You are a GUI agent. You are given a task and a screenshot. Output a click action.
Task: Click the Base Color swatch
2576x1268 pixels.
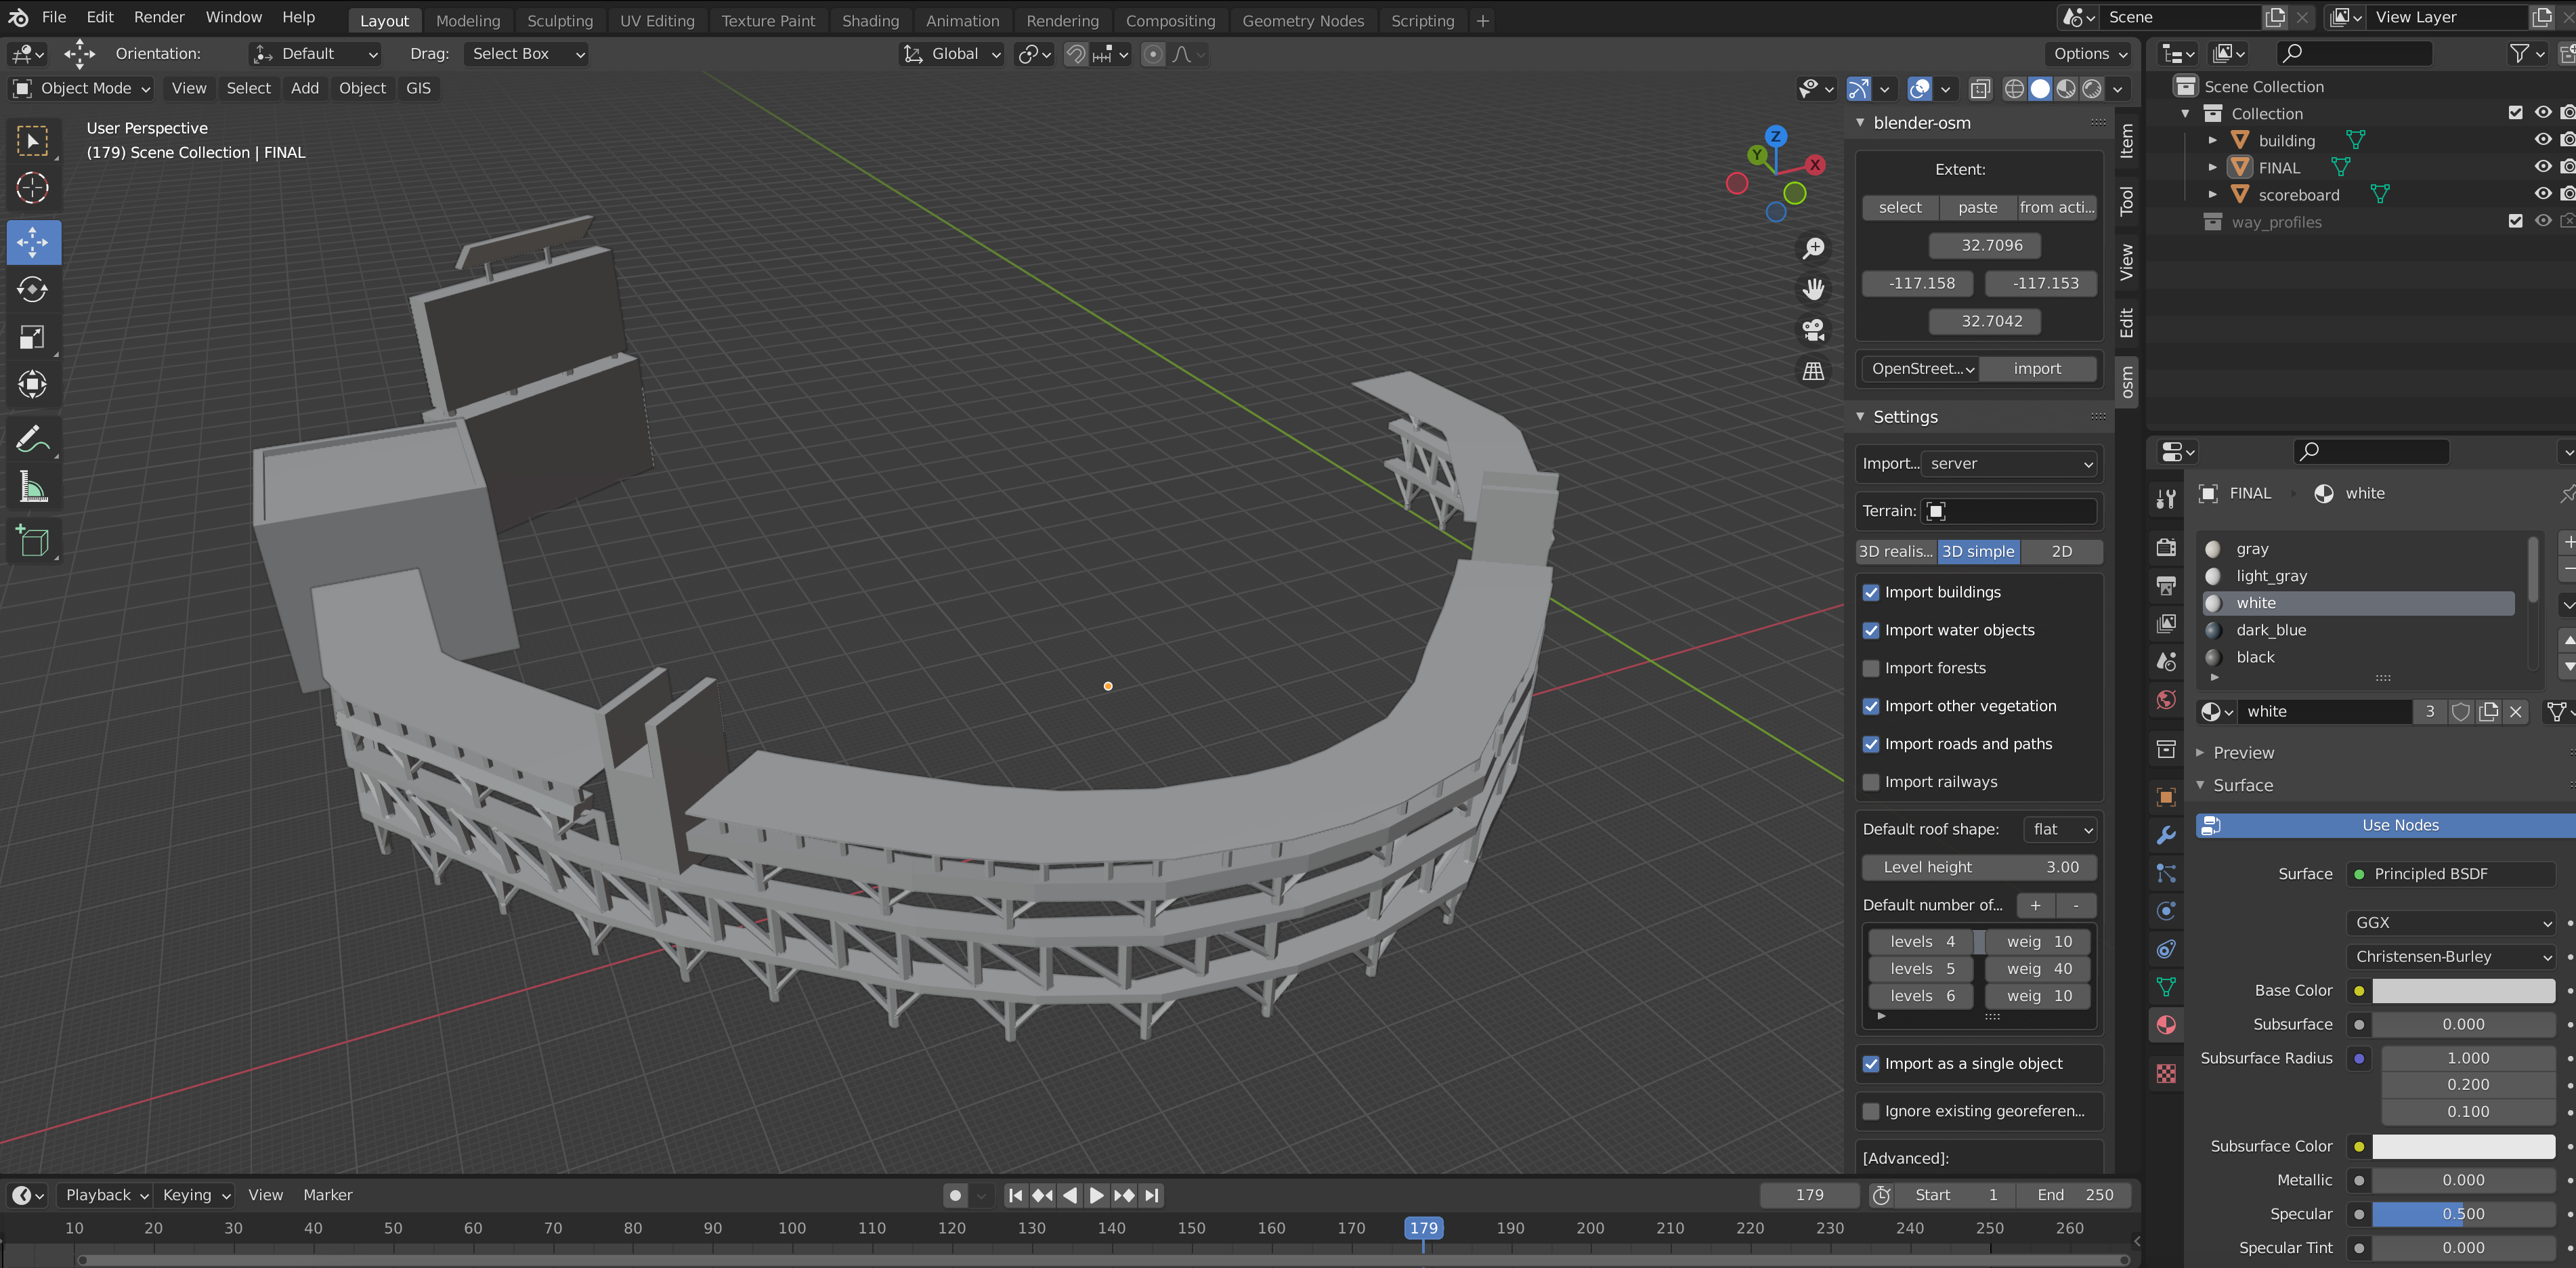(x=2463, y=990)
